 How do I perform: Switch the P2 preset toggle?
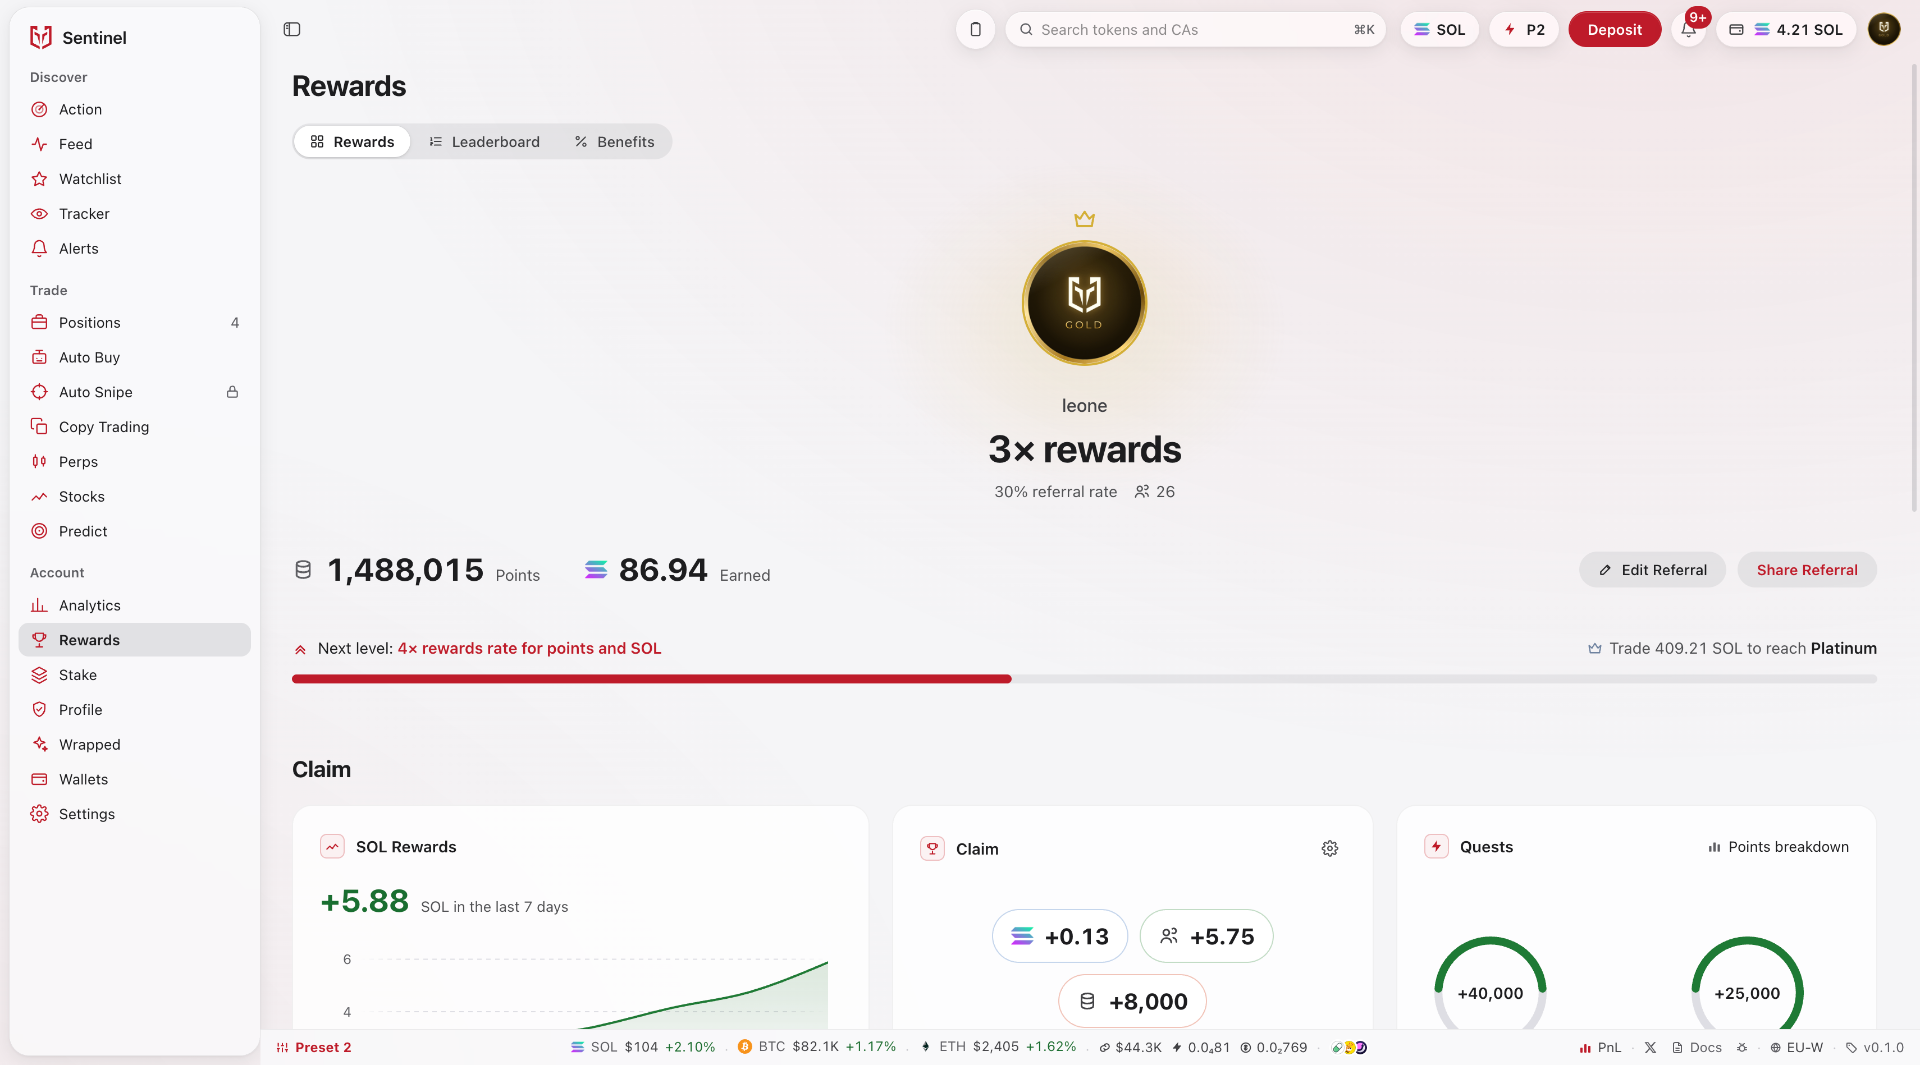[1524, 30]
